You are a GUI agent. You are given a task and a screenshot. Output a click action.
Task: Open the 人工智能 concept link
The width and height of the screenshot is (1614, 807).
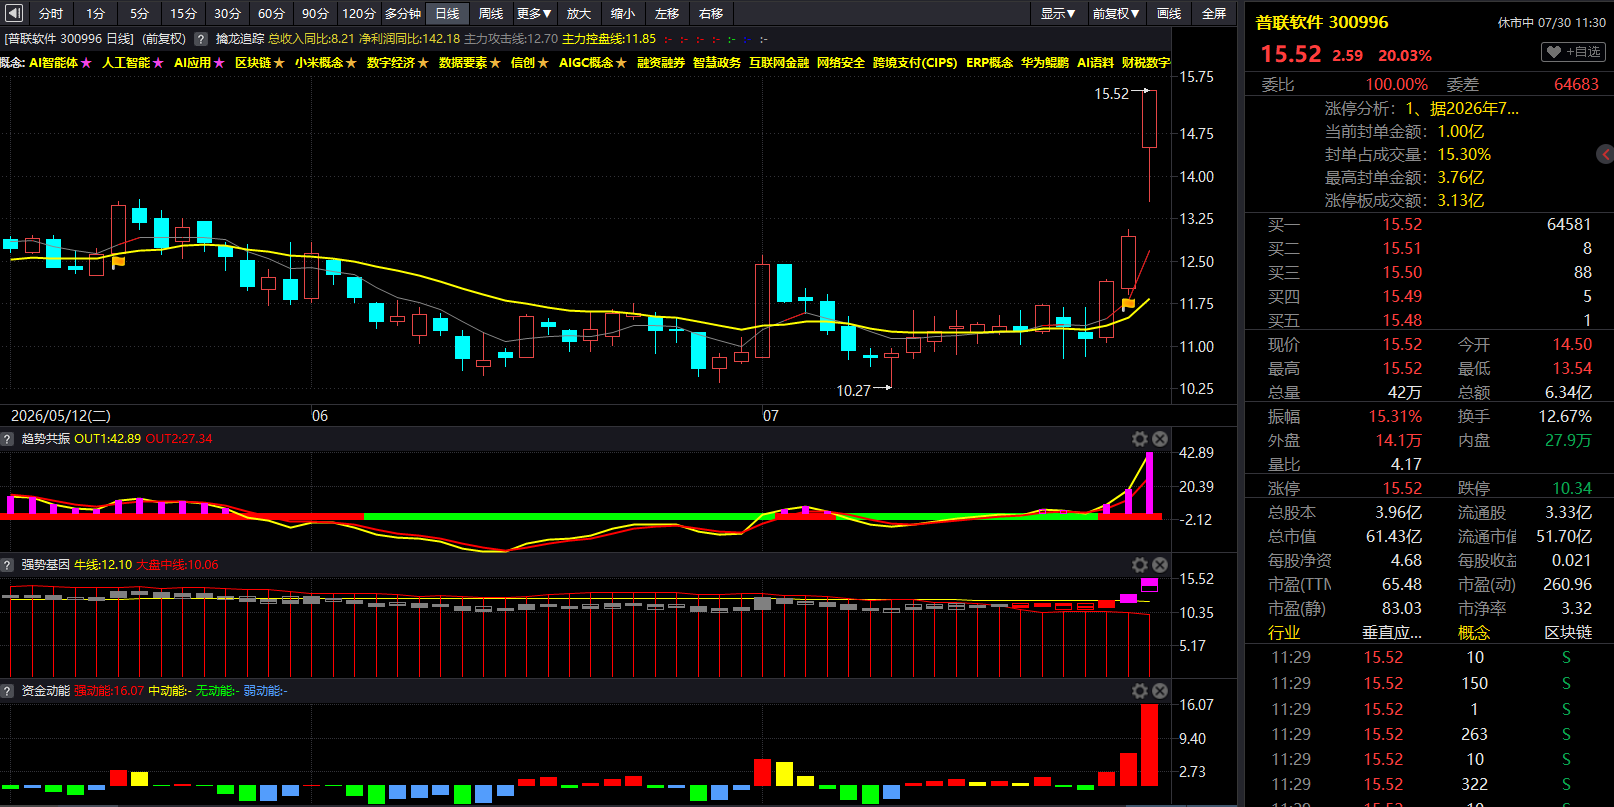pos(126,63)
